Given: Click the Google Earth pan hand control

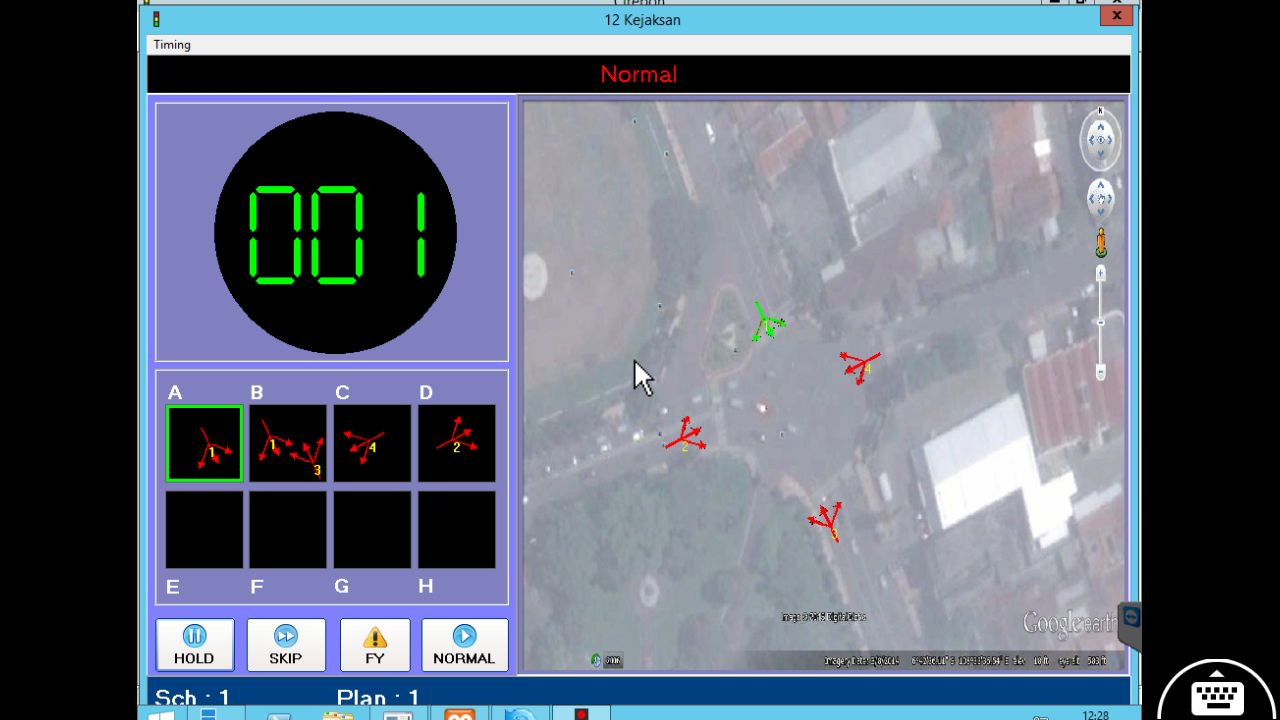Looking at the screenshot, I should point(1100,199).
